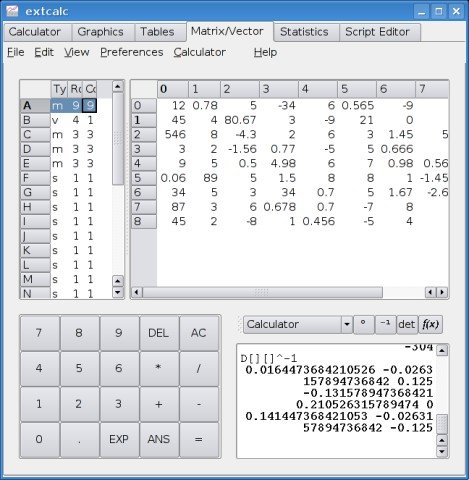This screenshot has width=469, height=480.
Task: Open the Help menu
Action: (x=265, y=52)
